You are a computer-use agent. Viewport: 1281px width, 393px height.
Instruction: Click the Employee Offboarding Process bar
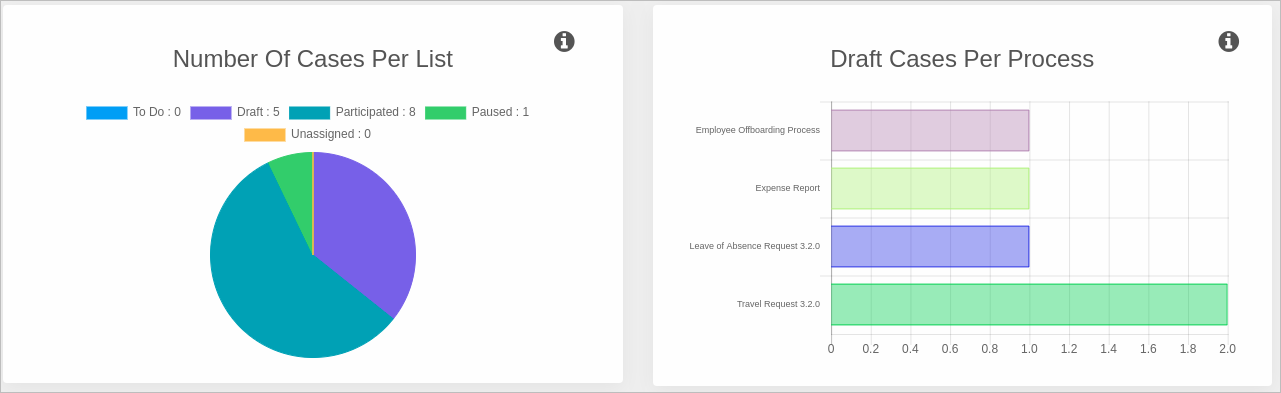[930, 131]
